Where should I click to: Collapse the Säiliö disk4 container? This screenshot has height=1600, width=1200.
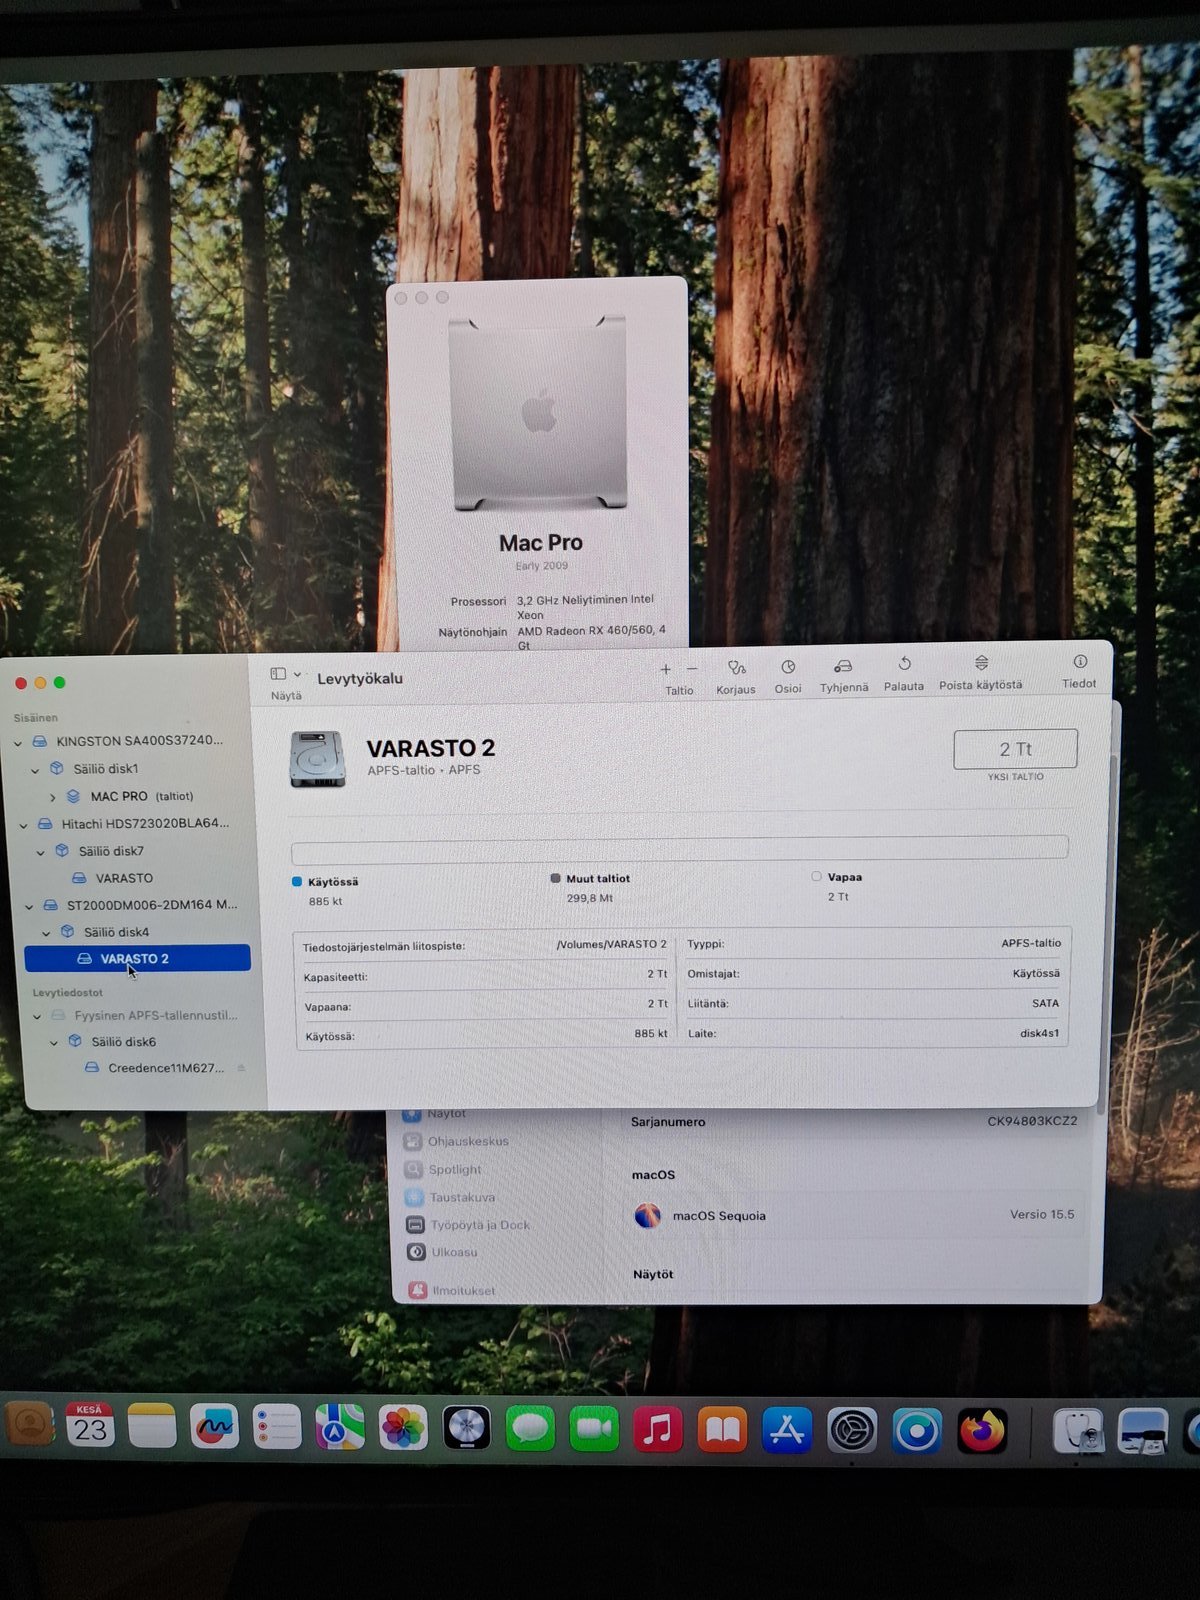46,933
